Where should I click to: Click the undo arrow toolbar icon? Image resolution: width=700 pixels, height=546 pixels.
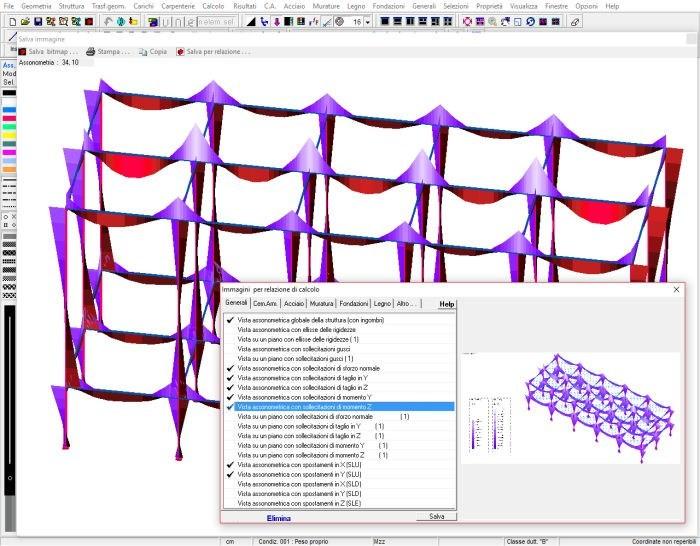pyautogui.click(x=108, y=21)
